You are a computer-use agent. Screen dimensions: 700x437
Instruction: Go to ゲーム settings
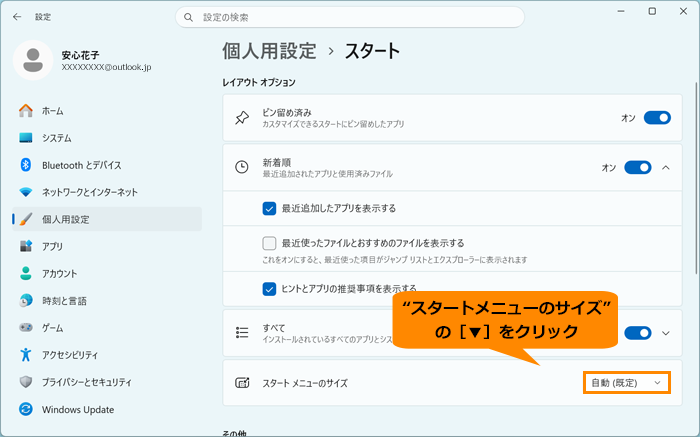(107, 328)
